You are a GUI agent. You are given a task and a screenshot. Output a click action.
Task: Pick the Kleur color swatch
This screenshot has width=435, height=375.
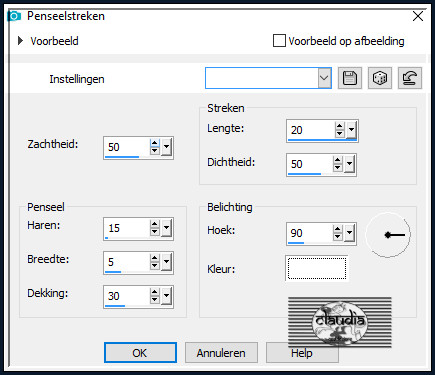(317, 269)
